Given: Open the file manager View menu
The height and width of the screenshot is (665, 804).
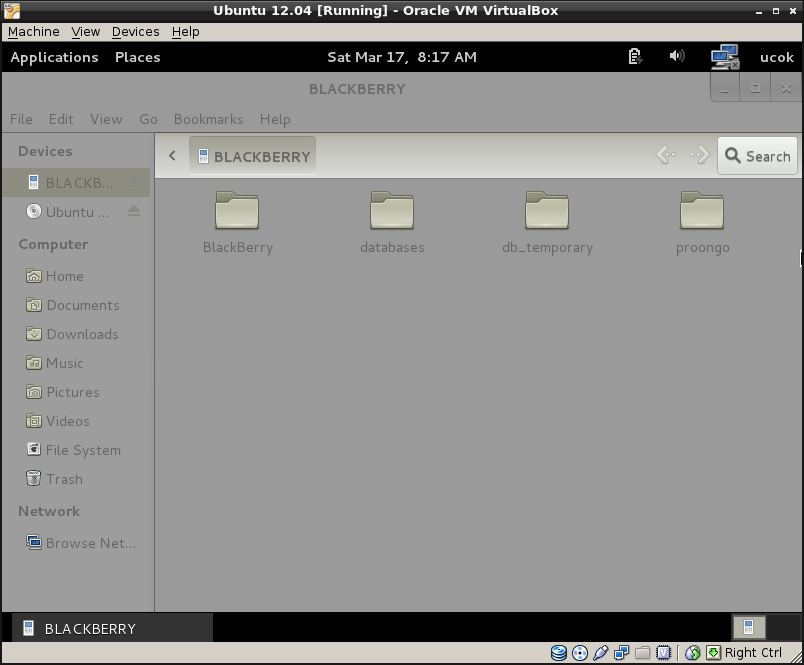Looking at the screenshot, I should tap(106, 119).
